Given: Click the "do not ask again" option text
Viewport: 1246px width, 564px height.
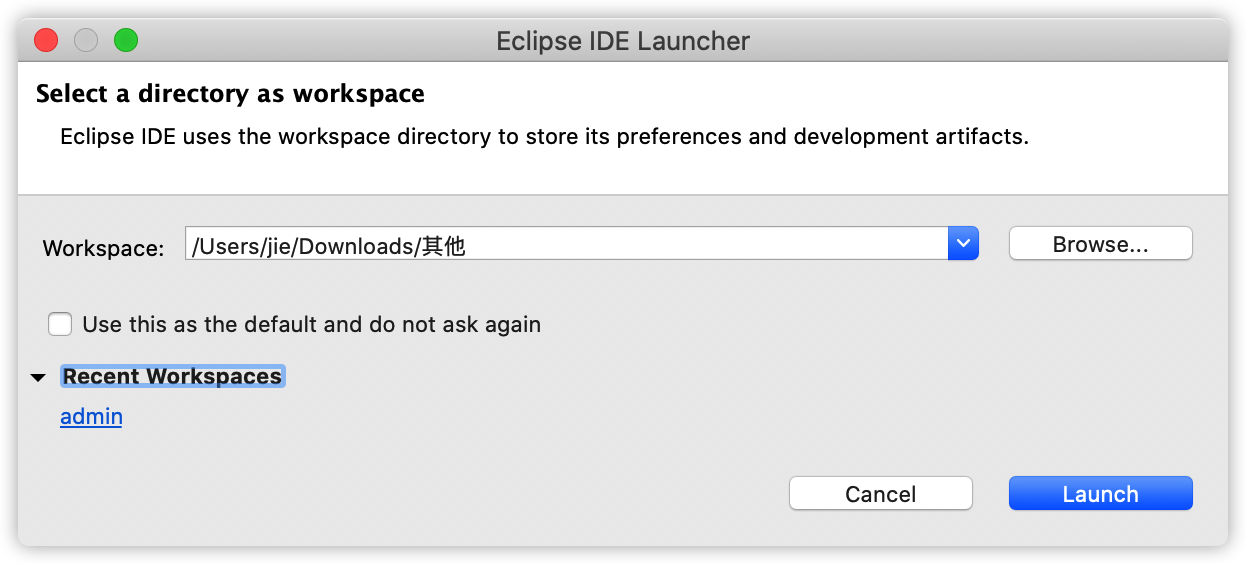Looking at the screenshot, I should [458, 324].
